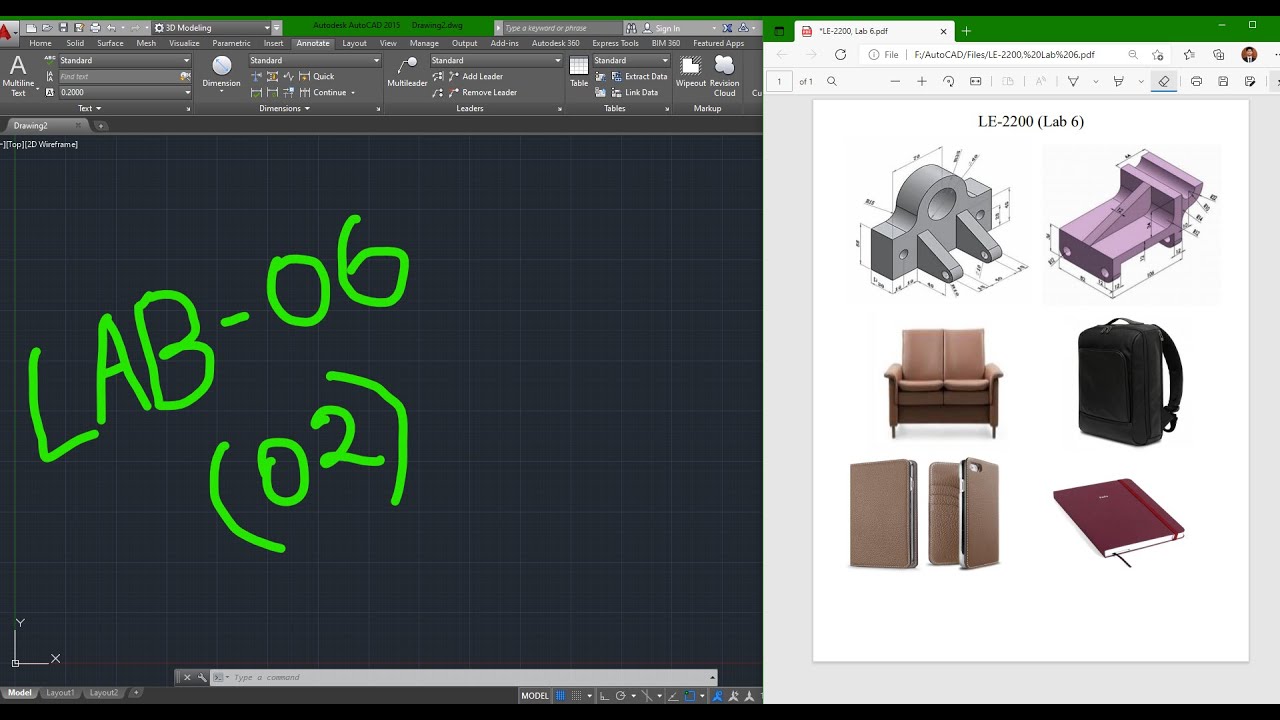Click the Plot (print) quick access icon
The width and height of the screenshot is (1280, 720).
pyautogui.click(x=95, y=28)
